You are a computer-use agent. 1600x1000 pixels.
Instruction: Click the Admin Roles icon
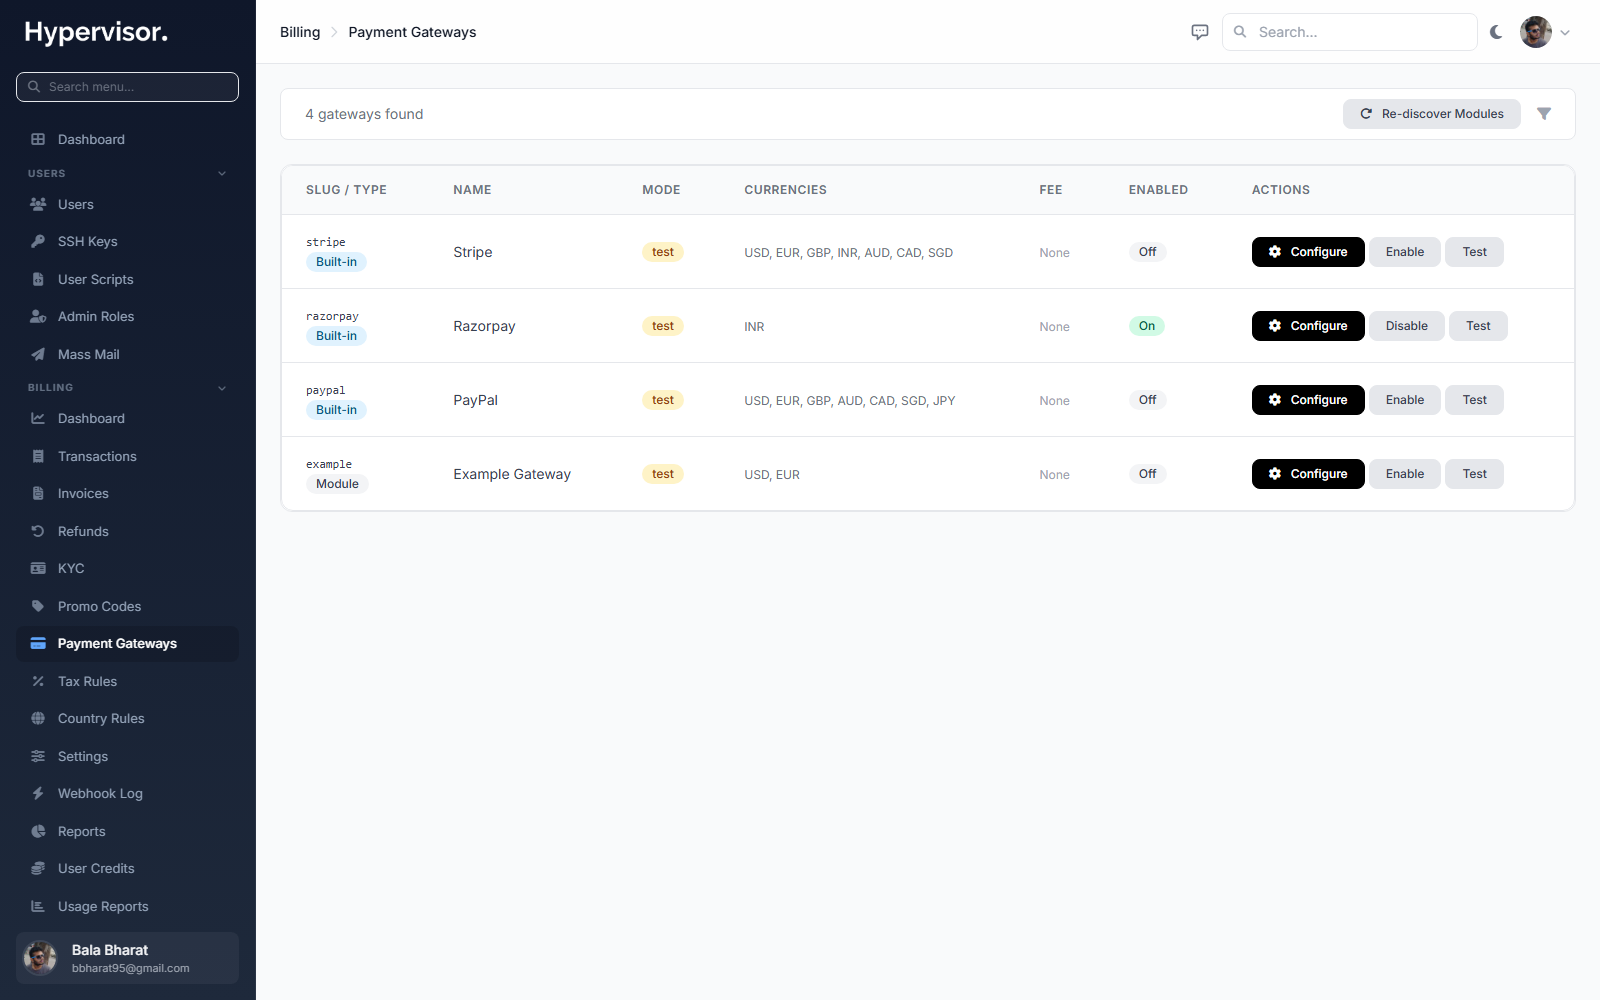click(38, 316)
